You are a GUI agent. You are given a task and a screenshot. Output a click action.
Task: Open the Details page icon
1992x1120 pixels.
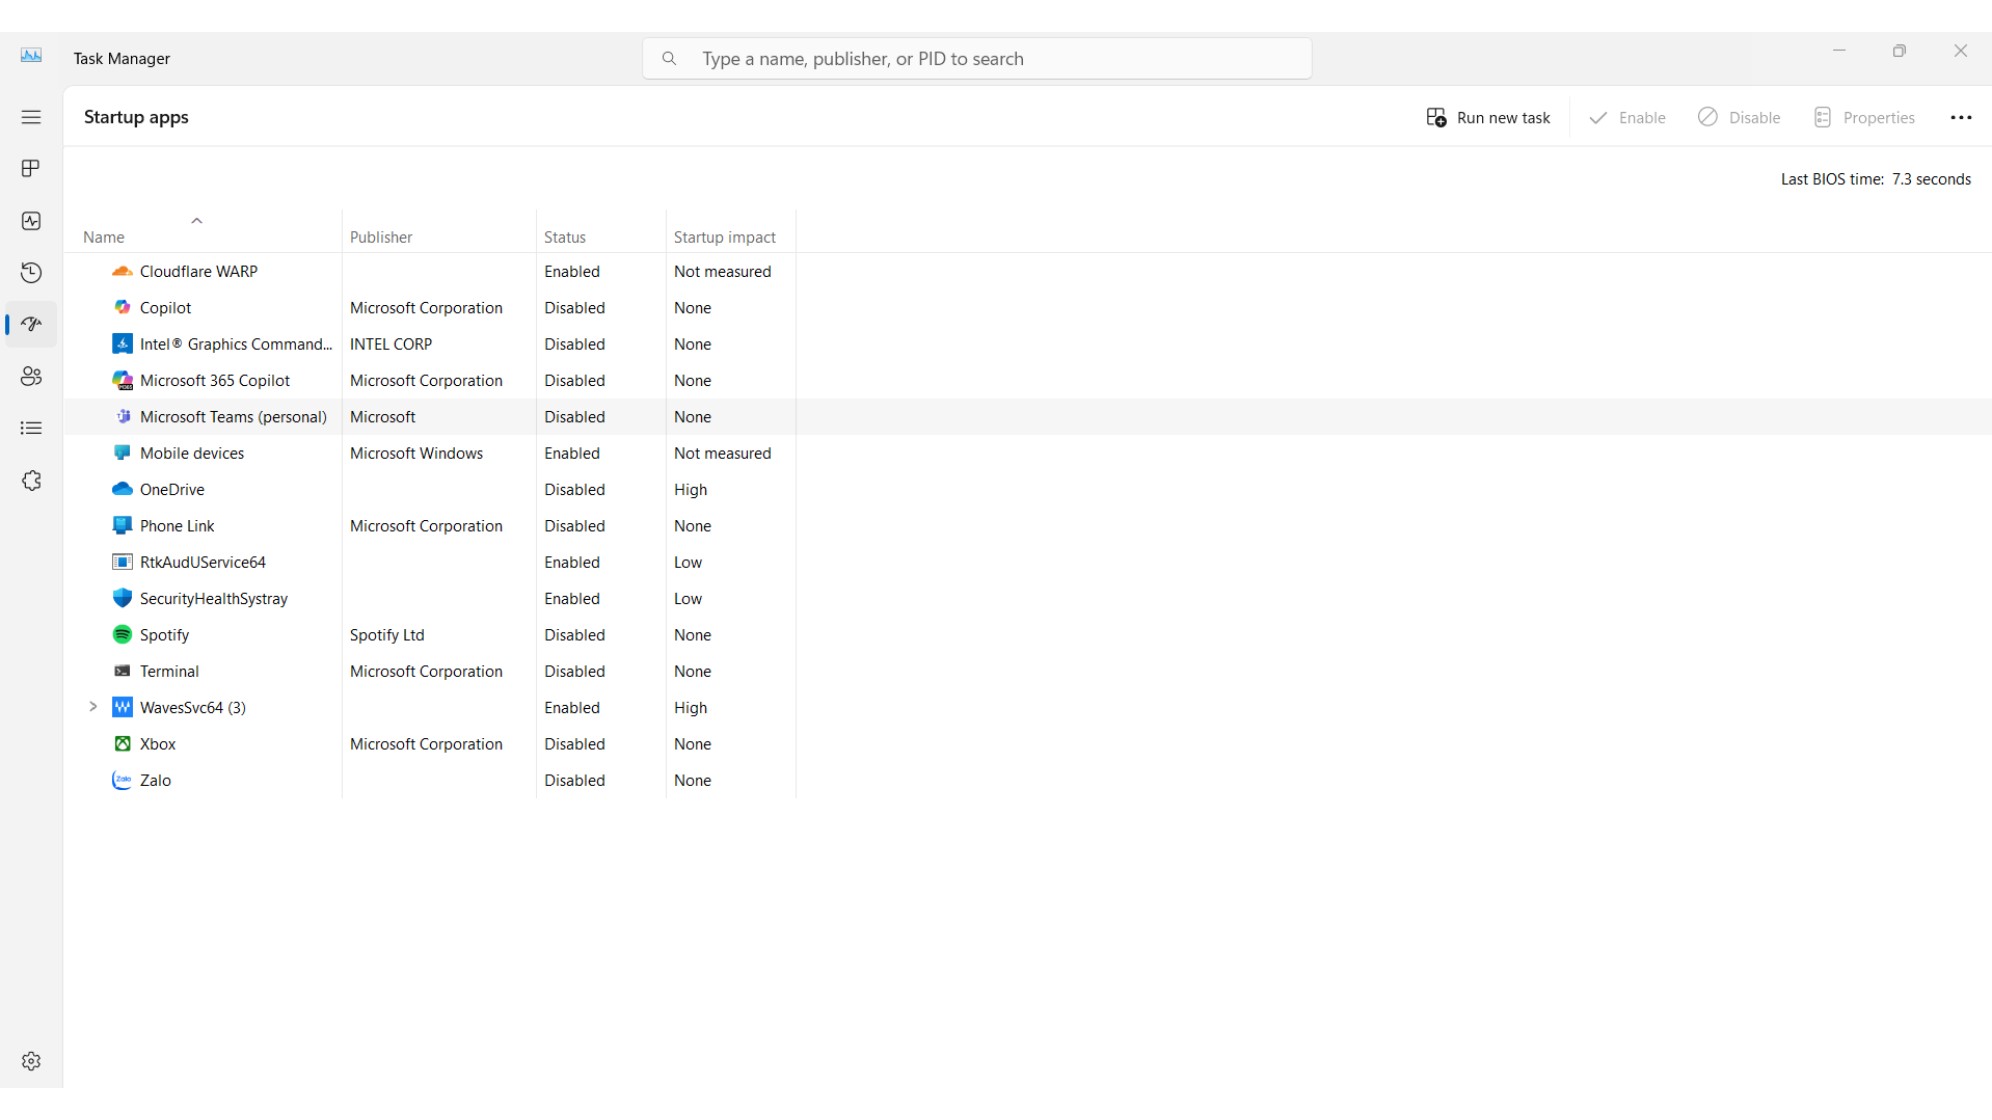31,428
